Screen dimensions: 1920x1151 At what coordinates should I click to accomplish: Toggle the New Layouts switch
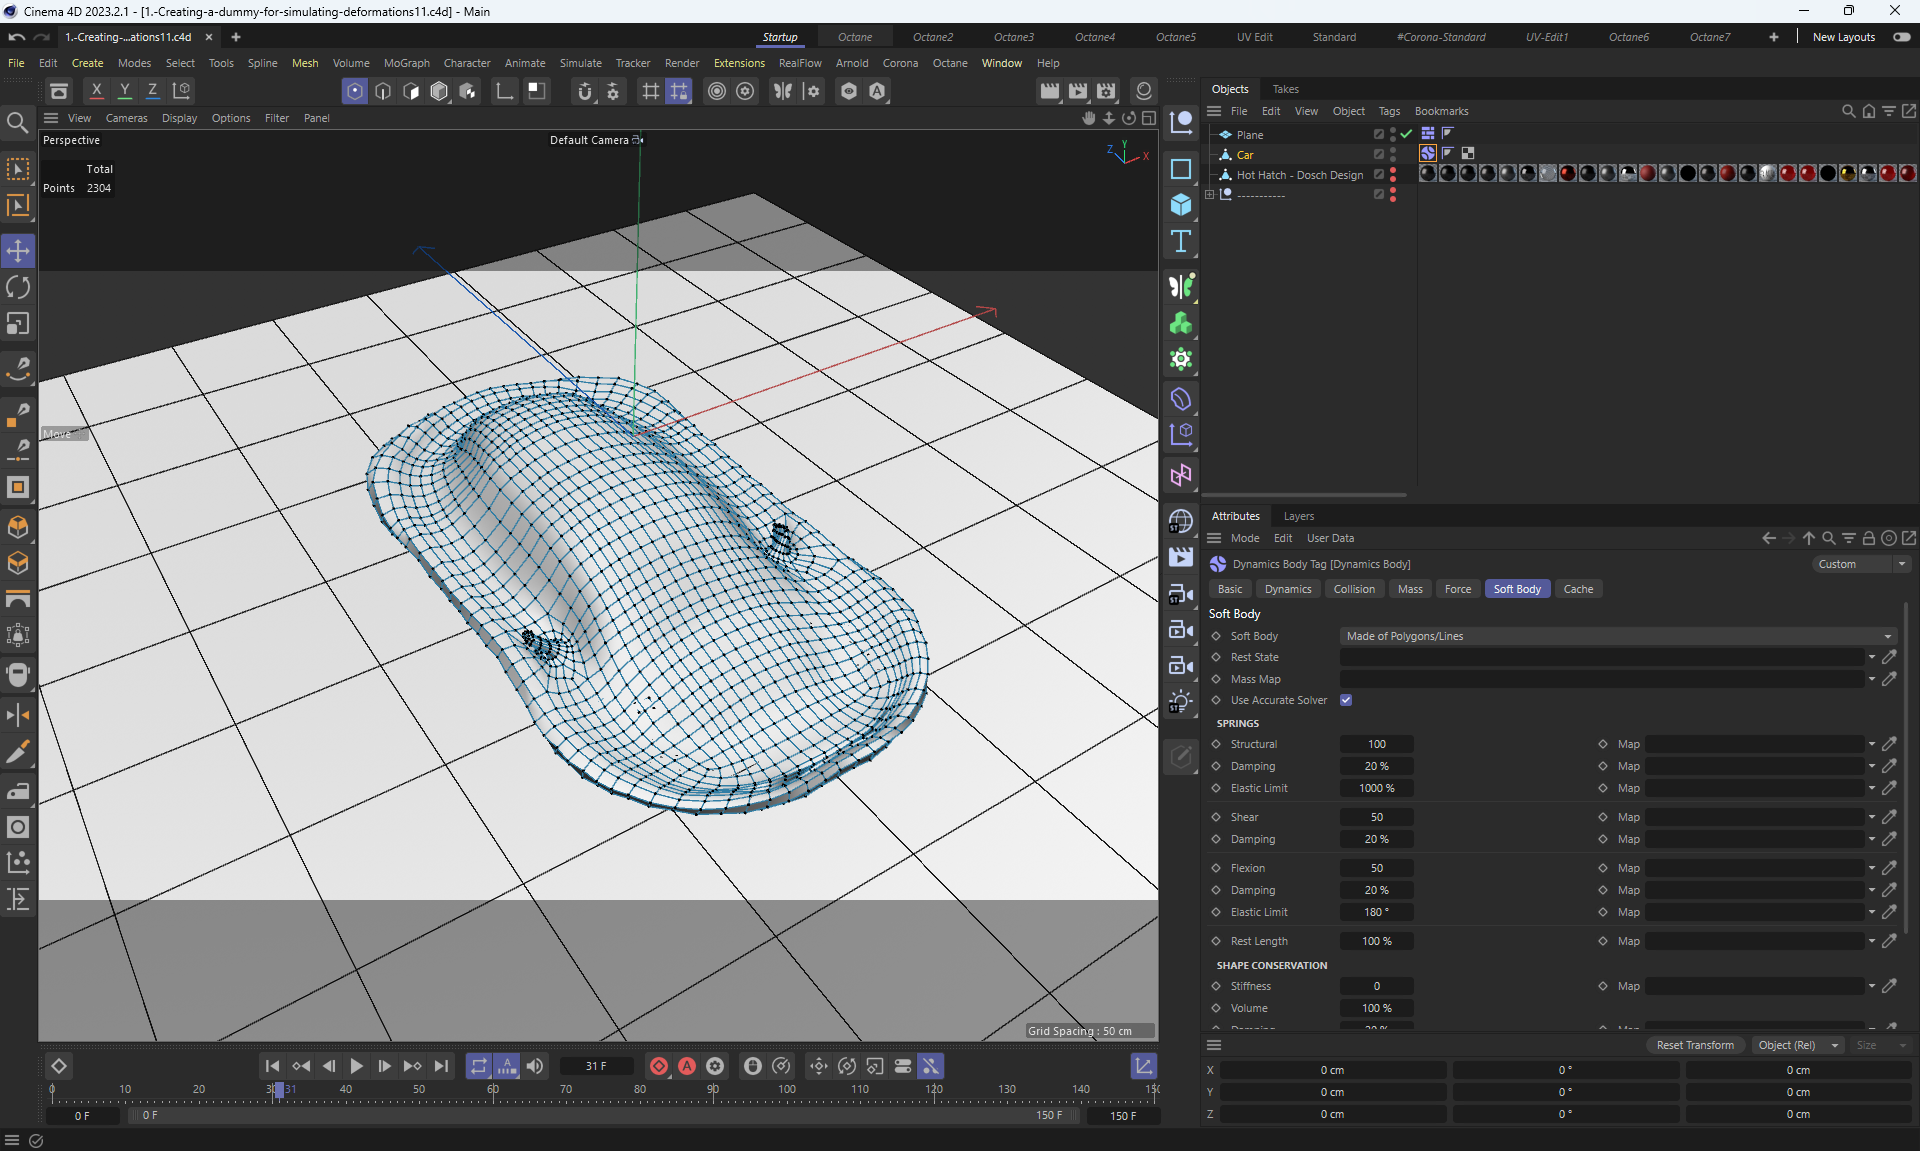click(x=1901, y=37)
